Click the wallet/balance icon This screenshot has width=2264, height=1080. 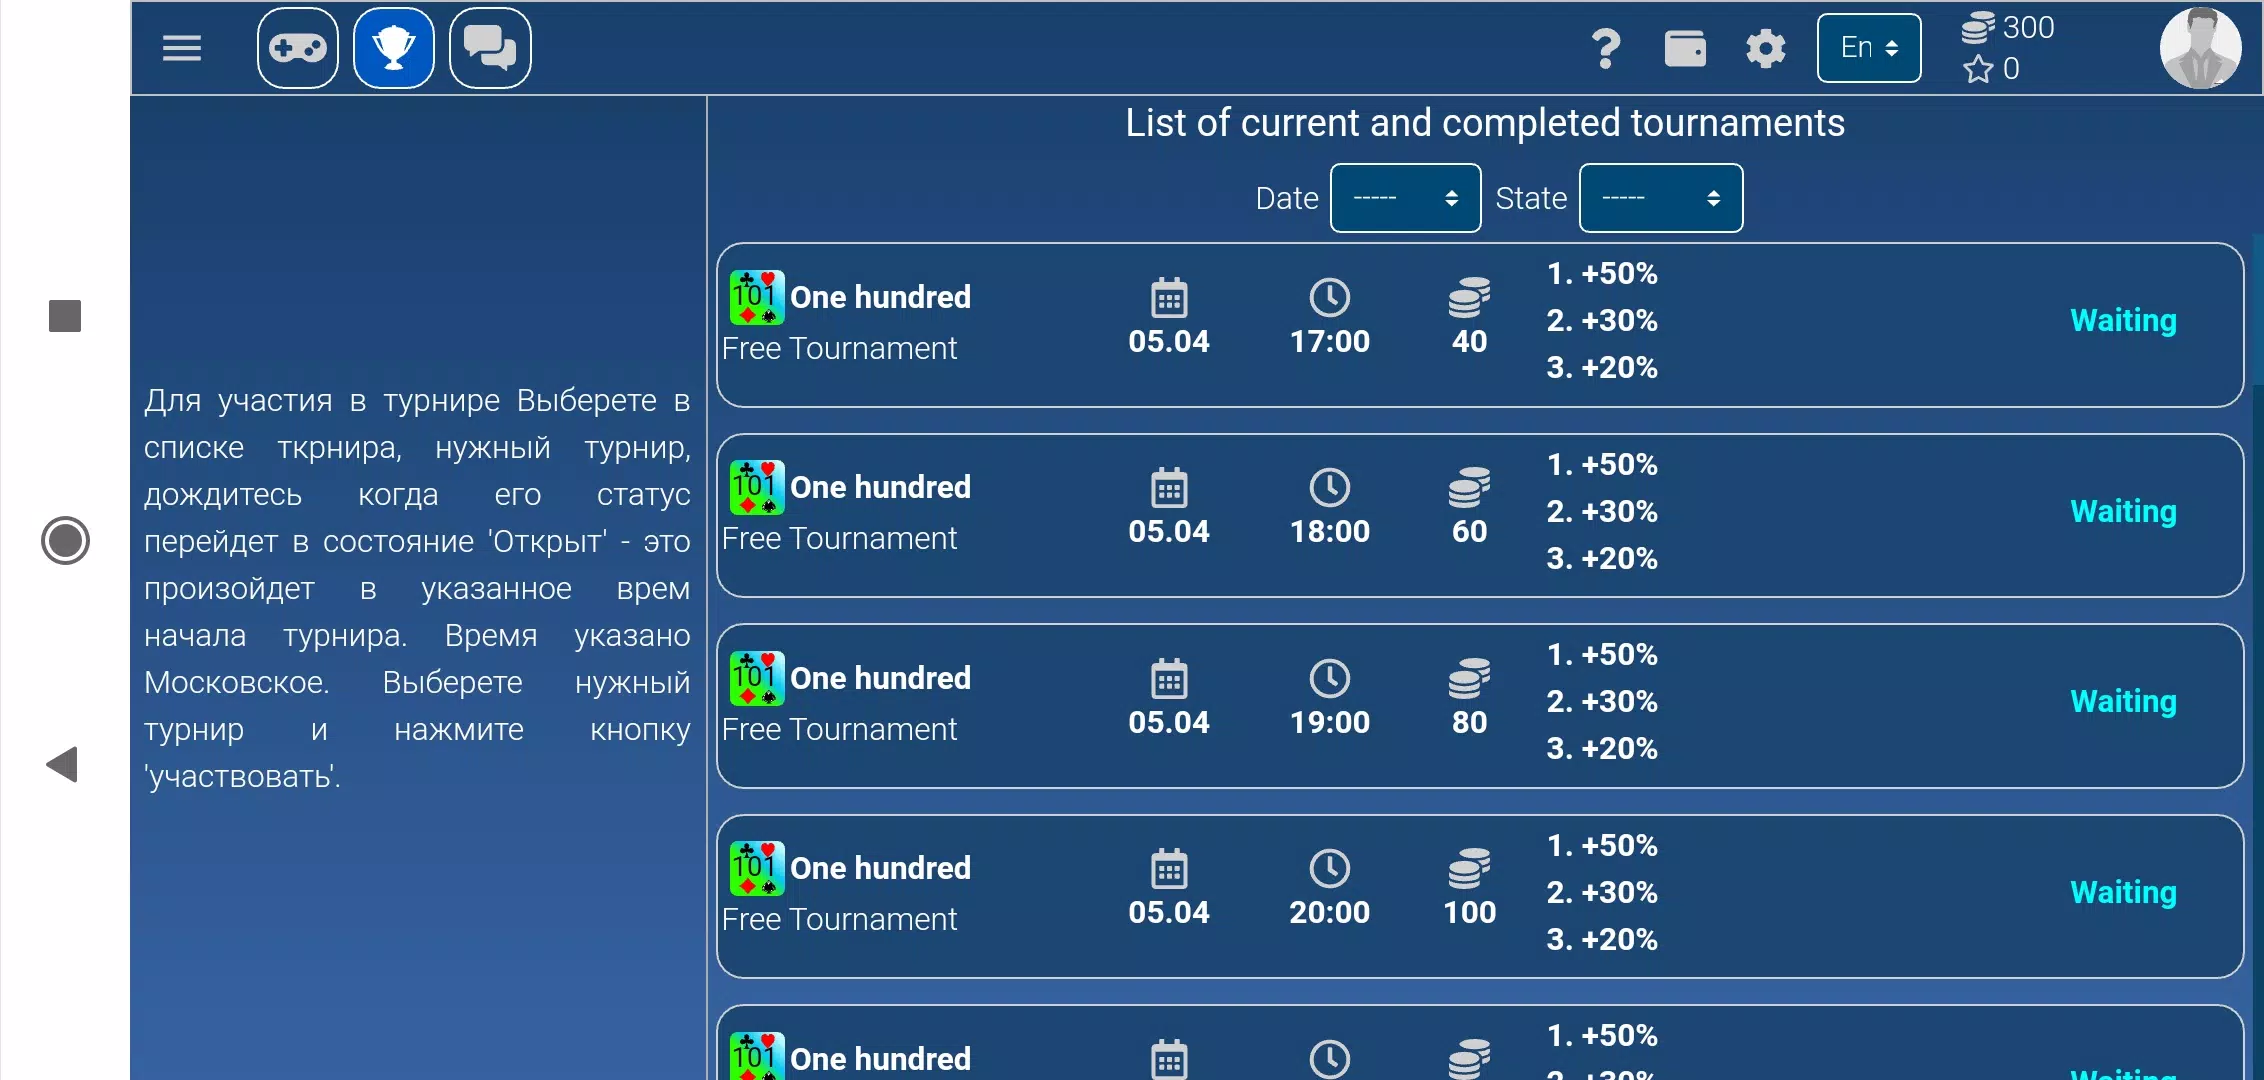[1682, 48]
